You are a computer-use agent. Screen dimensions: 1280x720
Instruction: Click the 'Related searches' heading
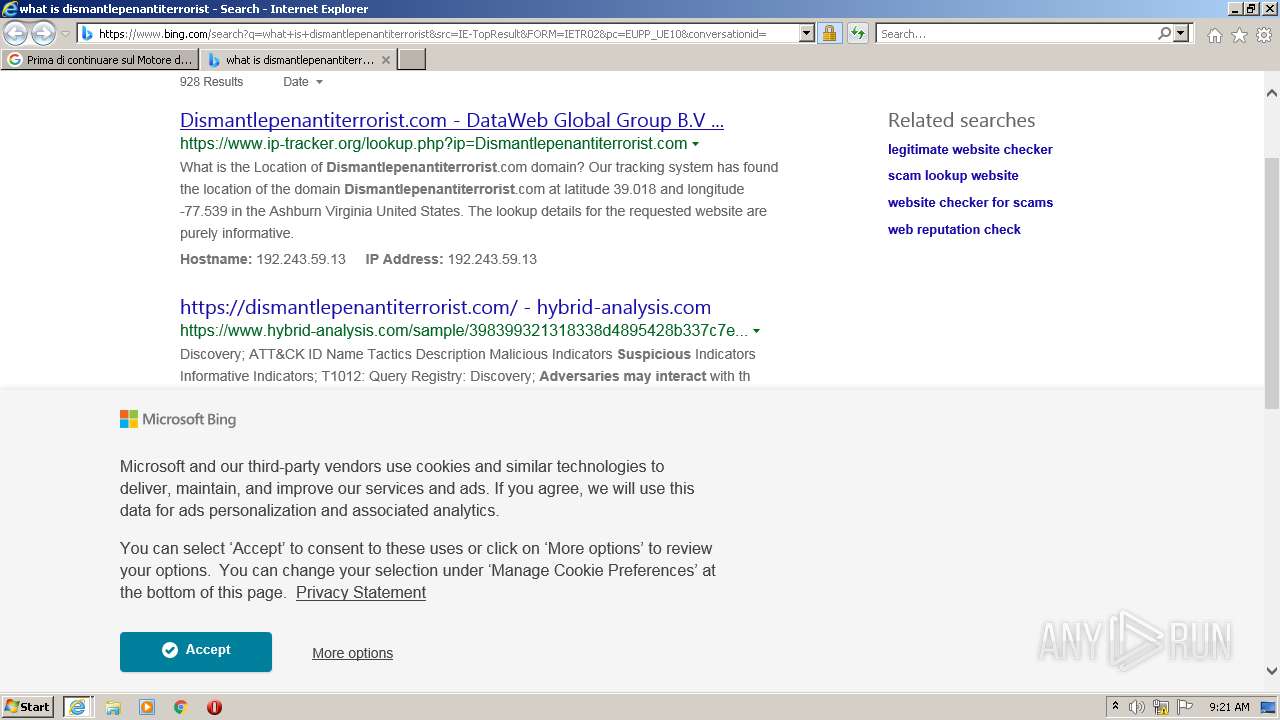point(961,120)
